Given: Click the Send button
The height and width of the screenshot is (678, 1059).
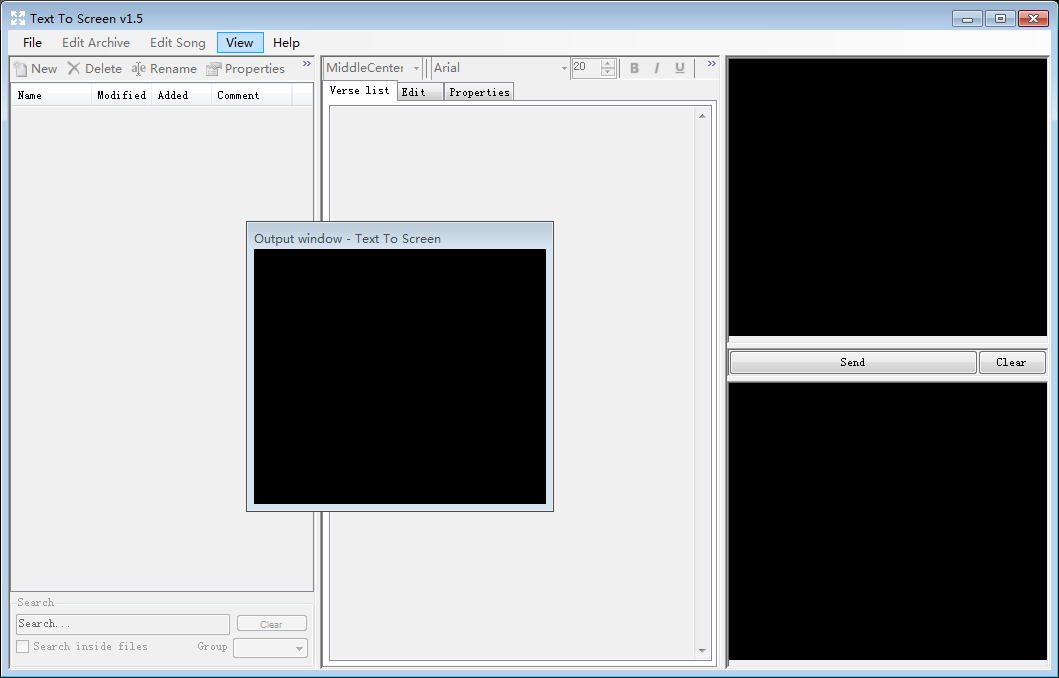Looking at the screenshot, I should coord(853,363).
